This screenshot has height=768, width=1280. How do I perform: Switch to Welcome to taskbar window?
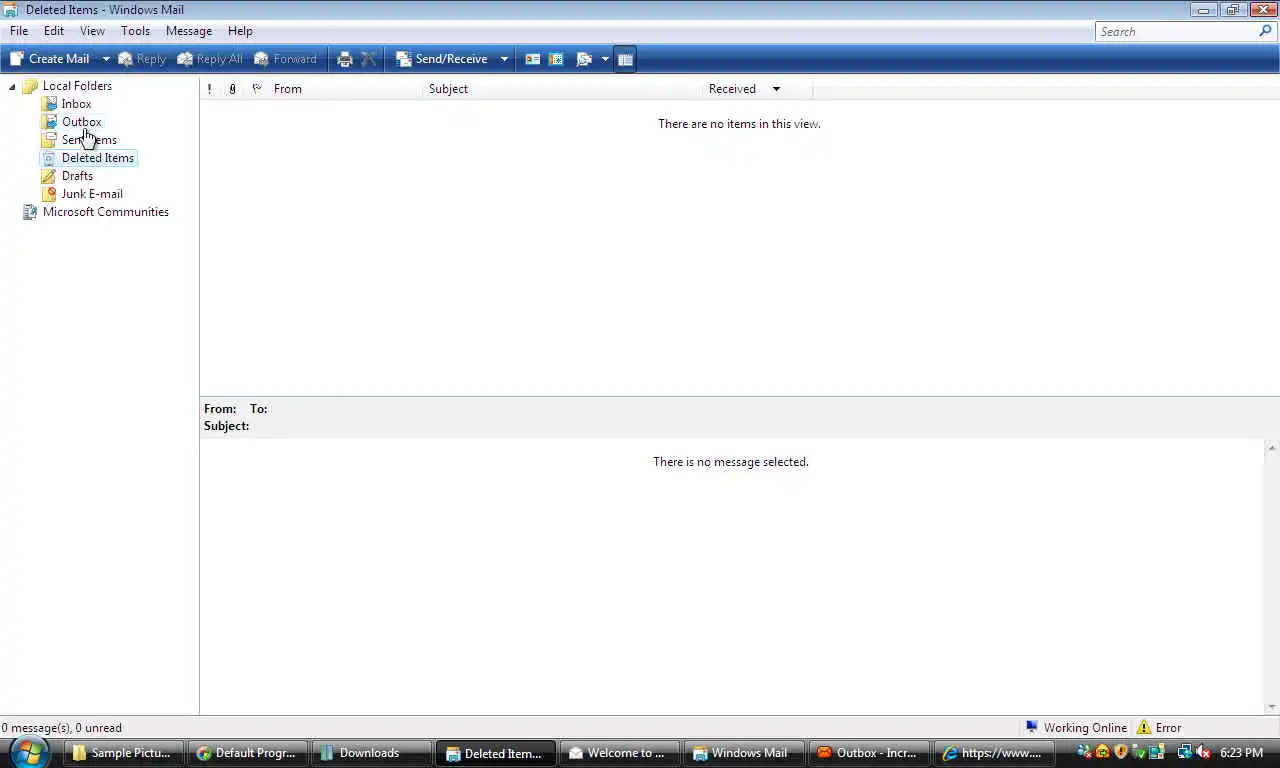point(618,753)
